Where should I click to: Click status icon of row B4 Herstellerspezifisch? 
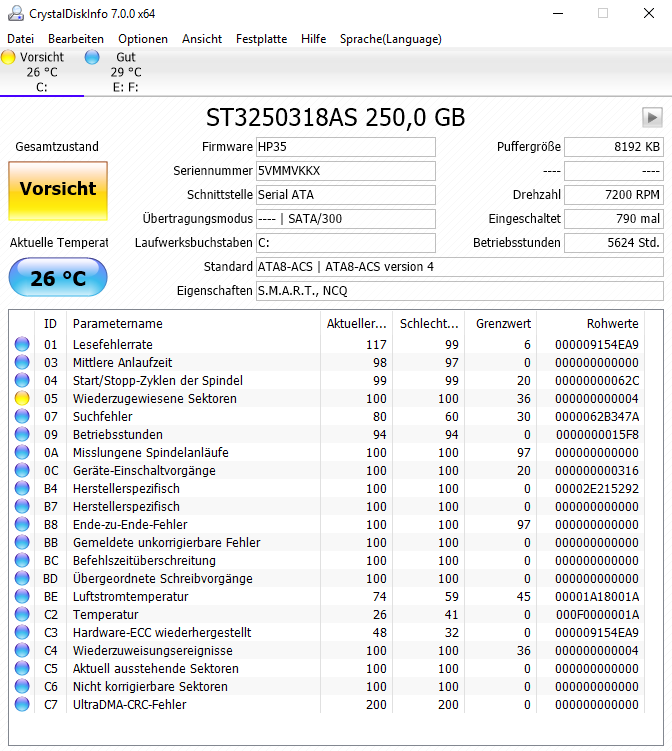[22, 488]
